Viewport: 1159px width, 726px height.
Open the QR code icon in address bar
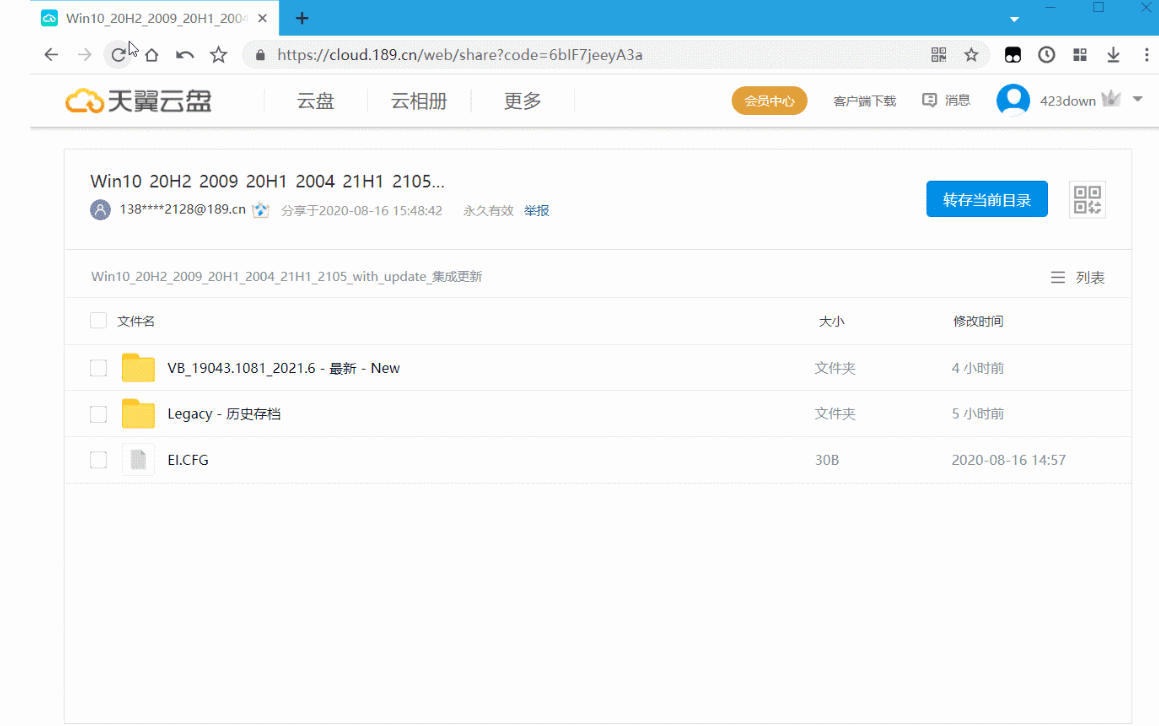(x=939, y=54)
